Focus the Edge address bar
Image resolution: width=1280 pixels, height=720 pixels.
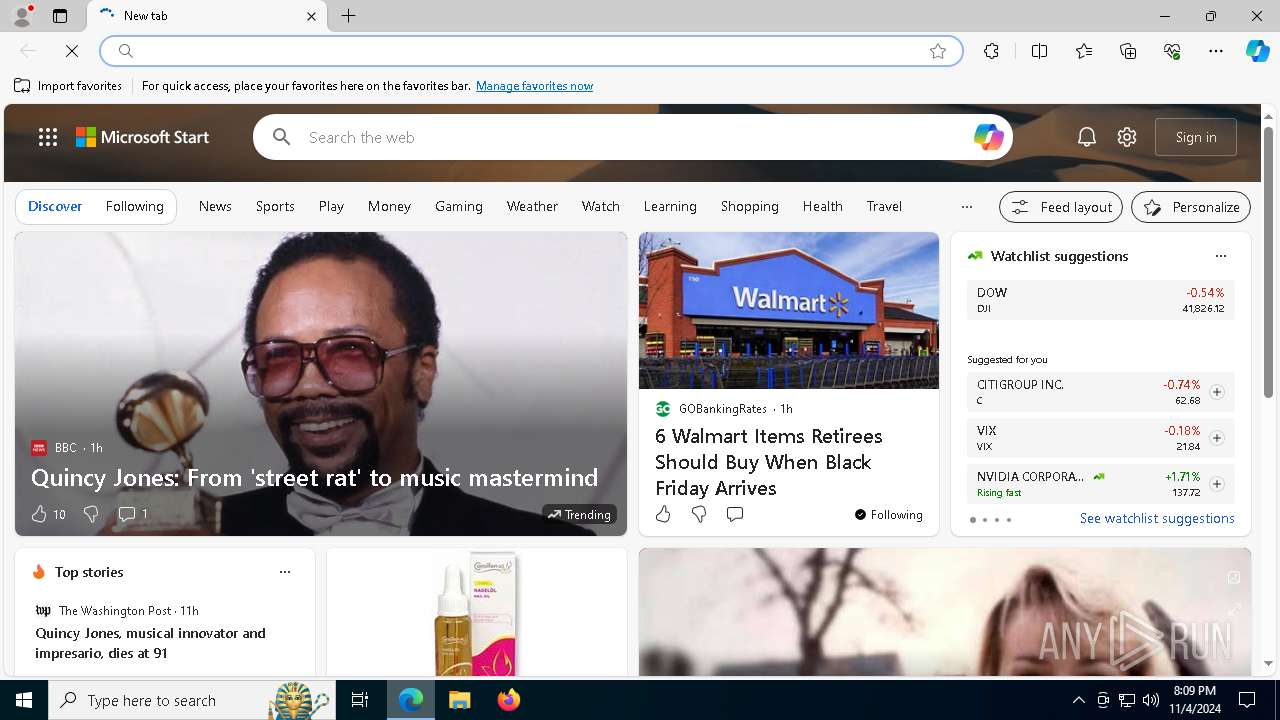click(530, 51)
